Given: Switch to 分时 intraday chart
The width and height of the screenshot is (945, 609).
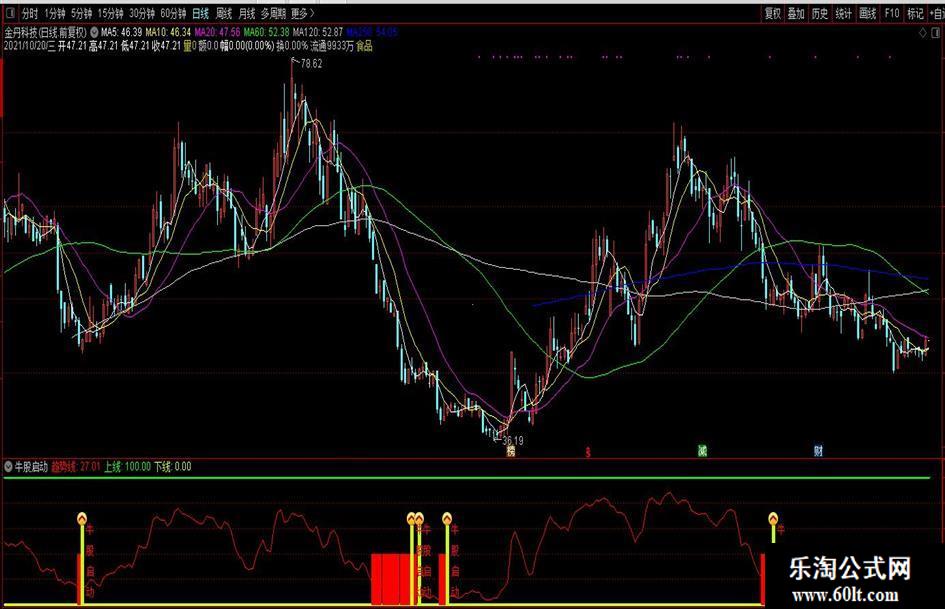Looking at the screenshot, I should point(29,13).
